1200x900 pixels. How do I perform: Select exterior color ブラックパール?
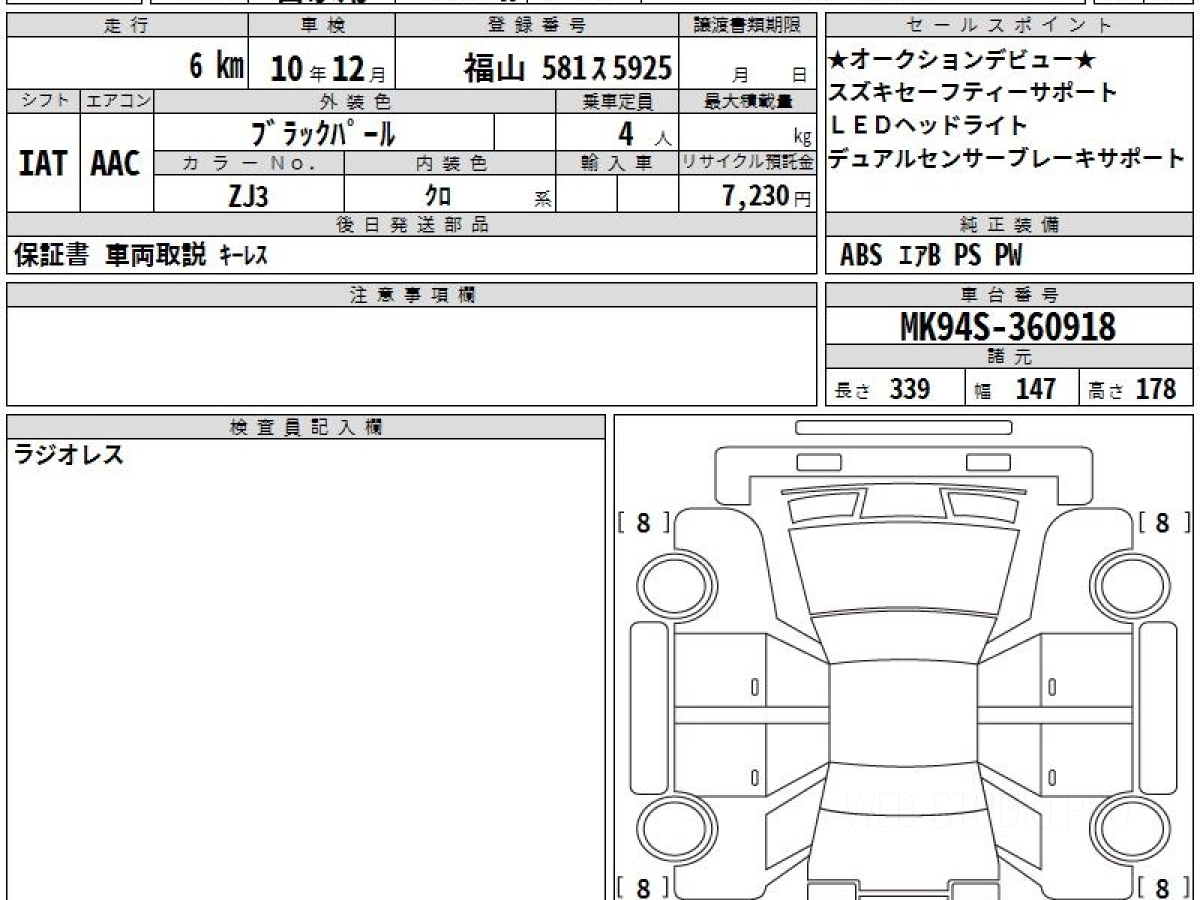(324, 132)
